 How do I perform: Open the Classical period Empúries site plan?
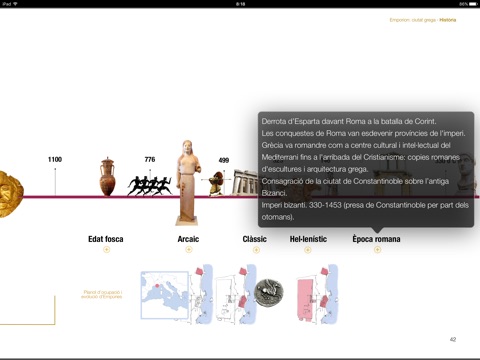[x=236, y=295]
